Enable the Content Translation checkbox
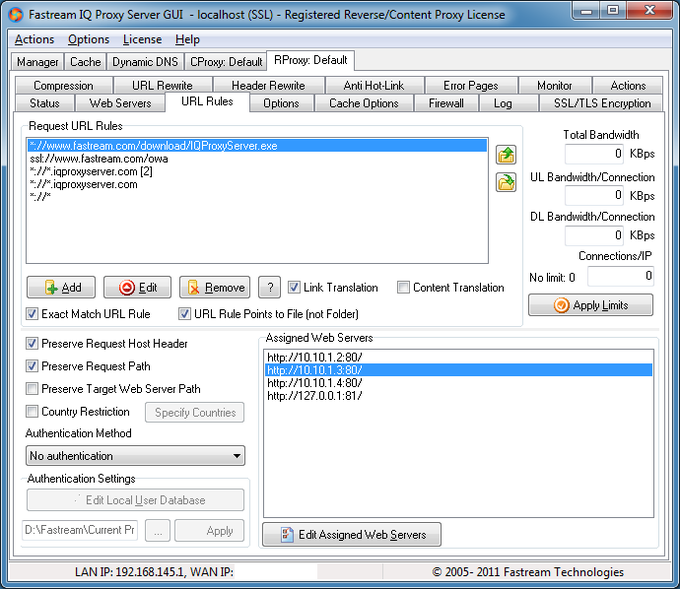Screen dimensions: 680x589 [403, 287]
